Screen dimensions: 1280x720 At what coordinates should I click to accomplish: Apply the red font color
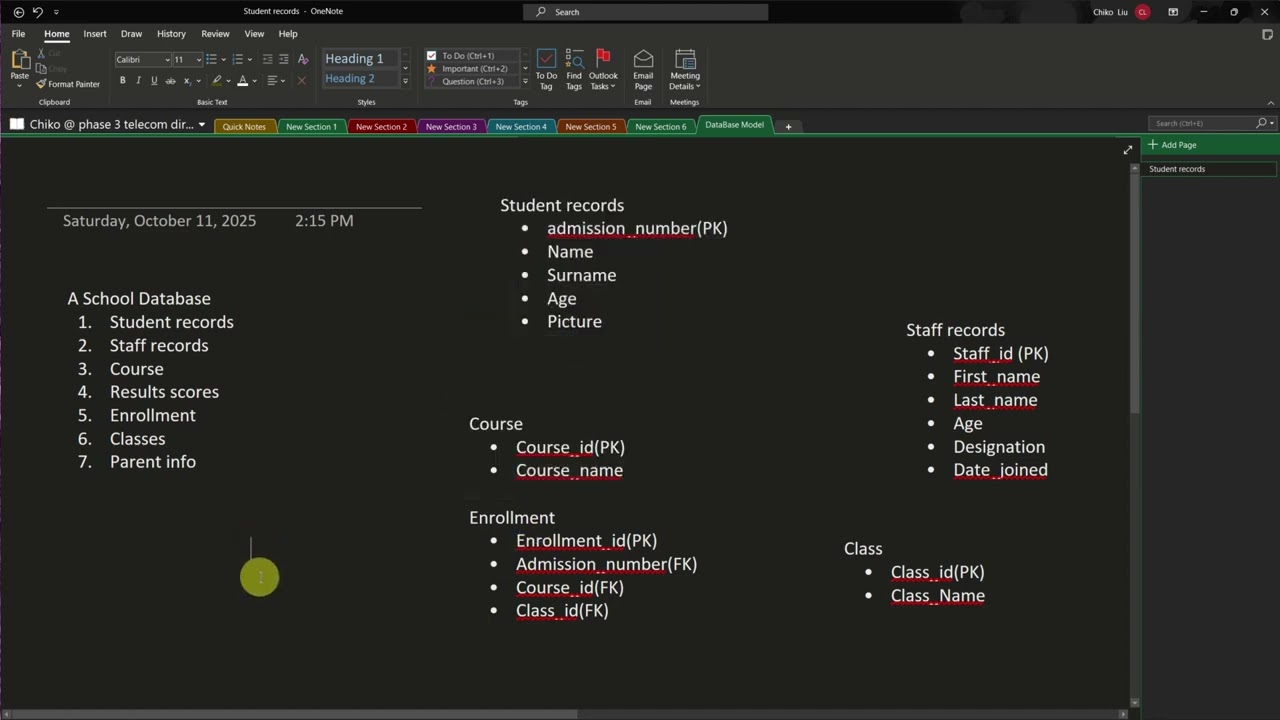coord(242,80)
